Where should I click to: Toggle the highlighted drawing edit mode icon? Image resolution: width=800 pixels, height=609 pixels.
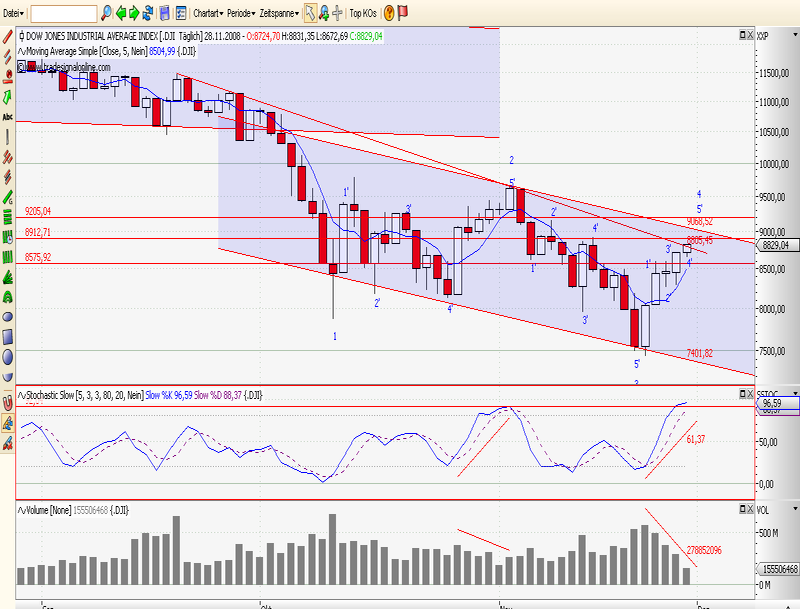coord(8,423)
